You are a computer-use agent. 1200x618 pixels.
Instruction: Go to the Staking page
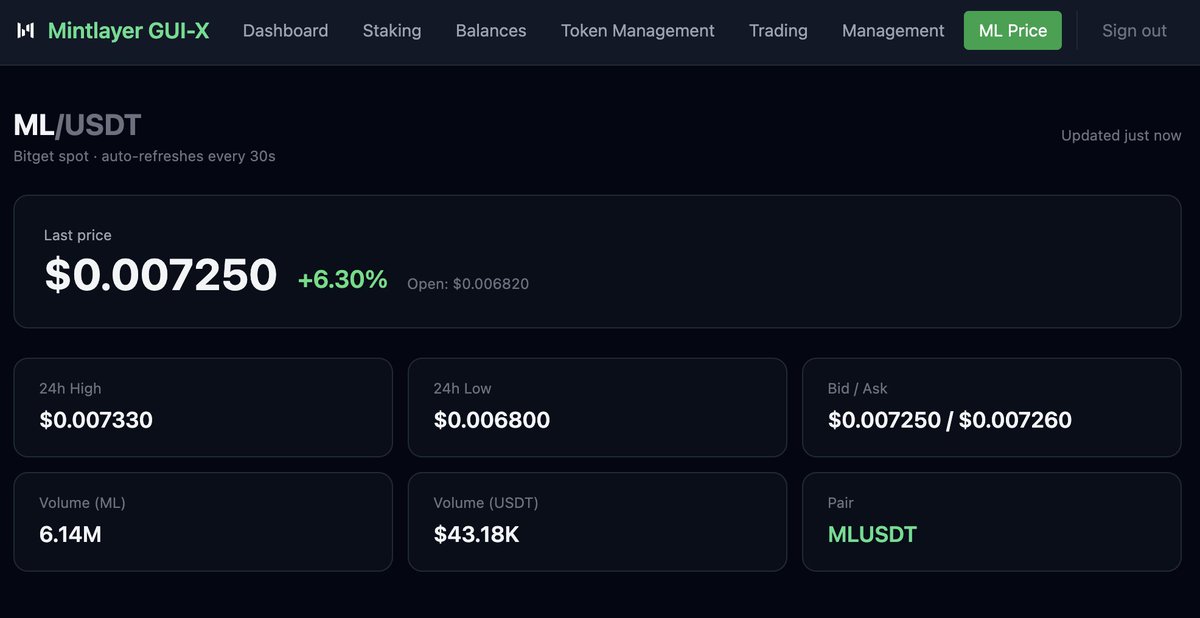392,31
